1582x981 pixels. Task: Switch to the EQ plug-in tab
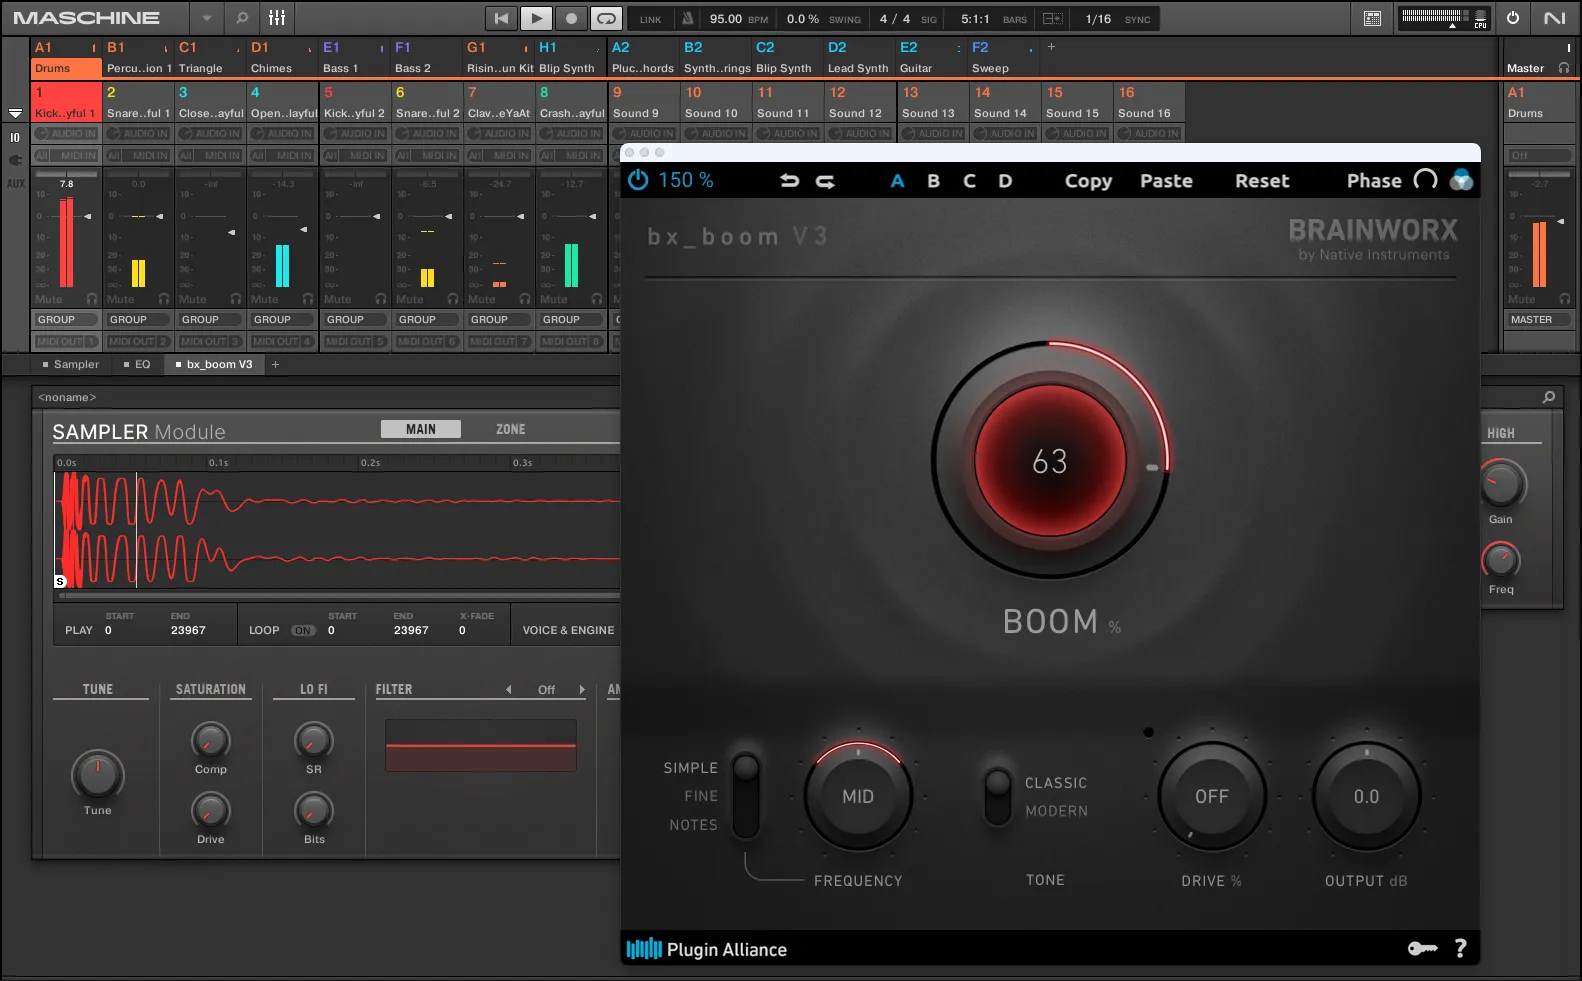137,364
